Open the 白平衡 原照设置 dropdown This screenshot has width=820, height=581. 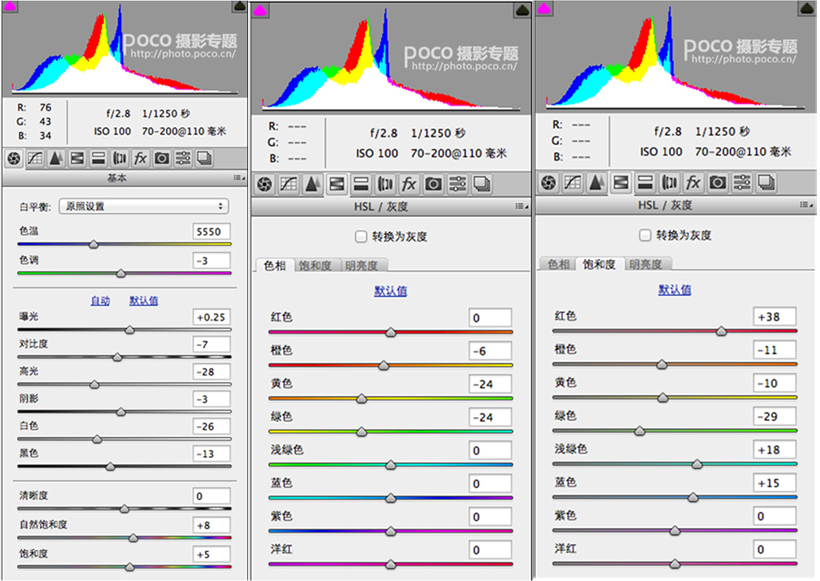144,206
